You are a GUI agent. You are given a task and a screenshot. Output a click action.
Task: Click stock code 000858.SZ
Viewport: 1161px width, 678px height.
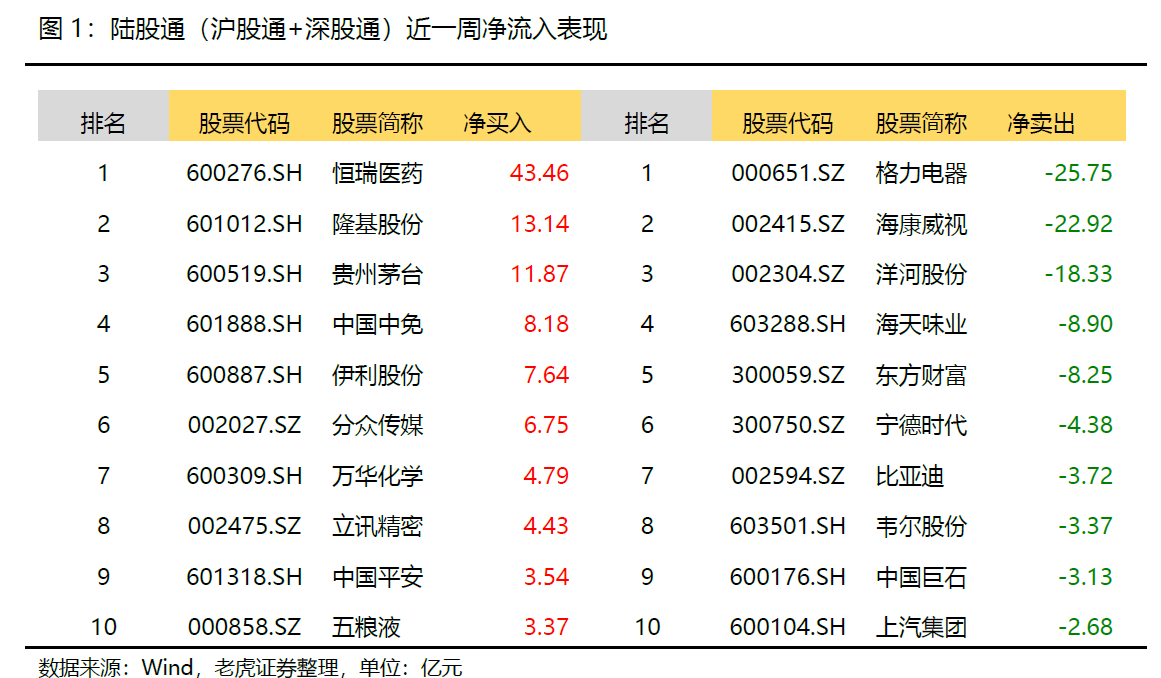[244, 627]
